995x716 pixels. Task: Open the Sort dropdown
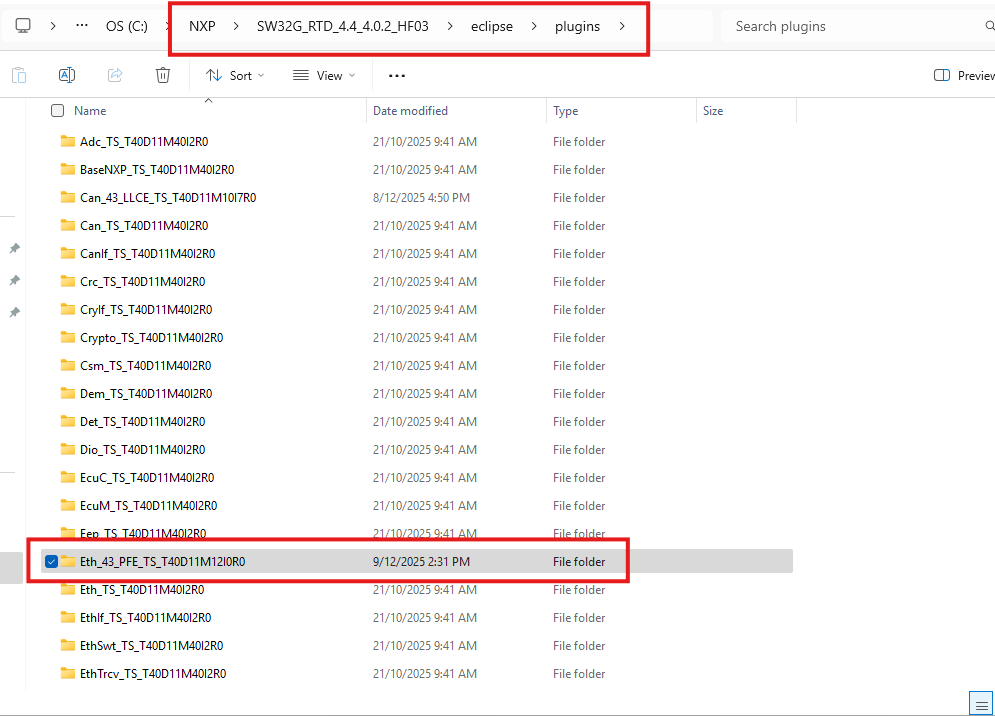click(234, 75)
